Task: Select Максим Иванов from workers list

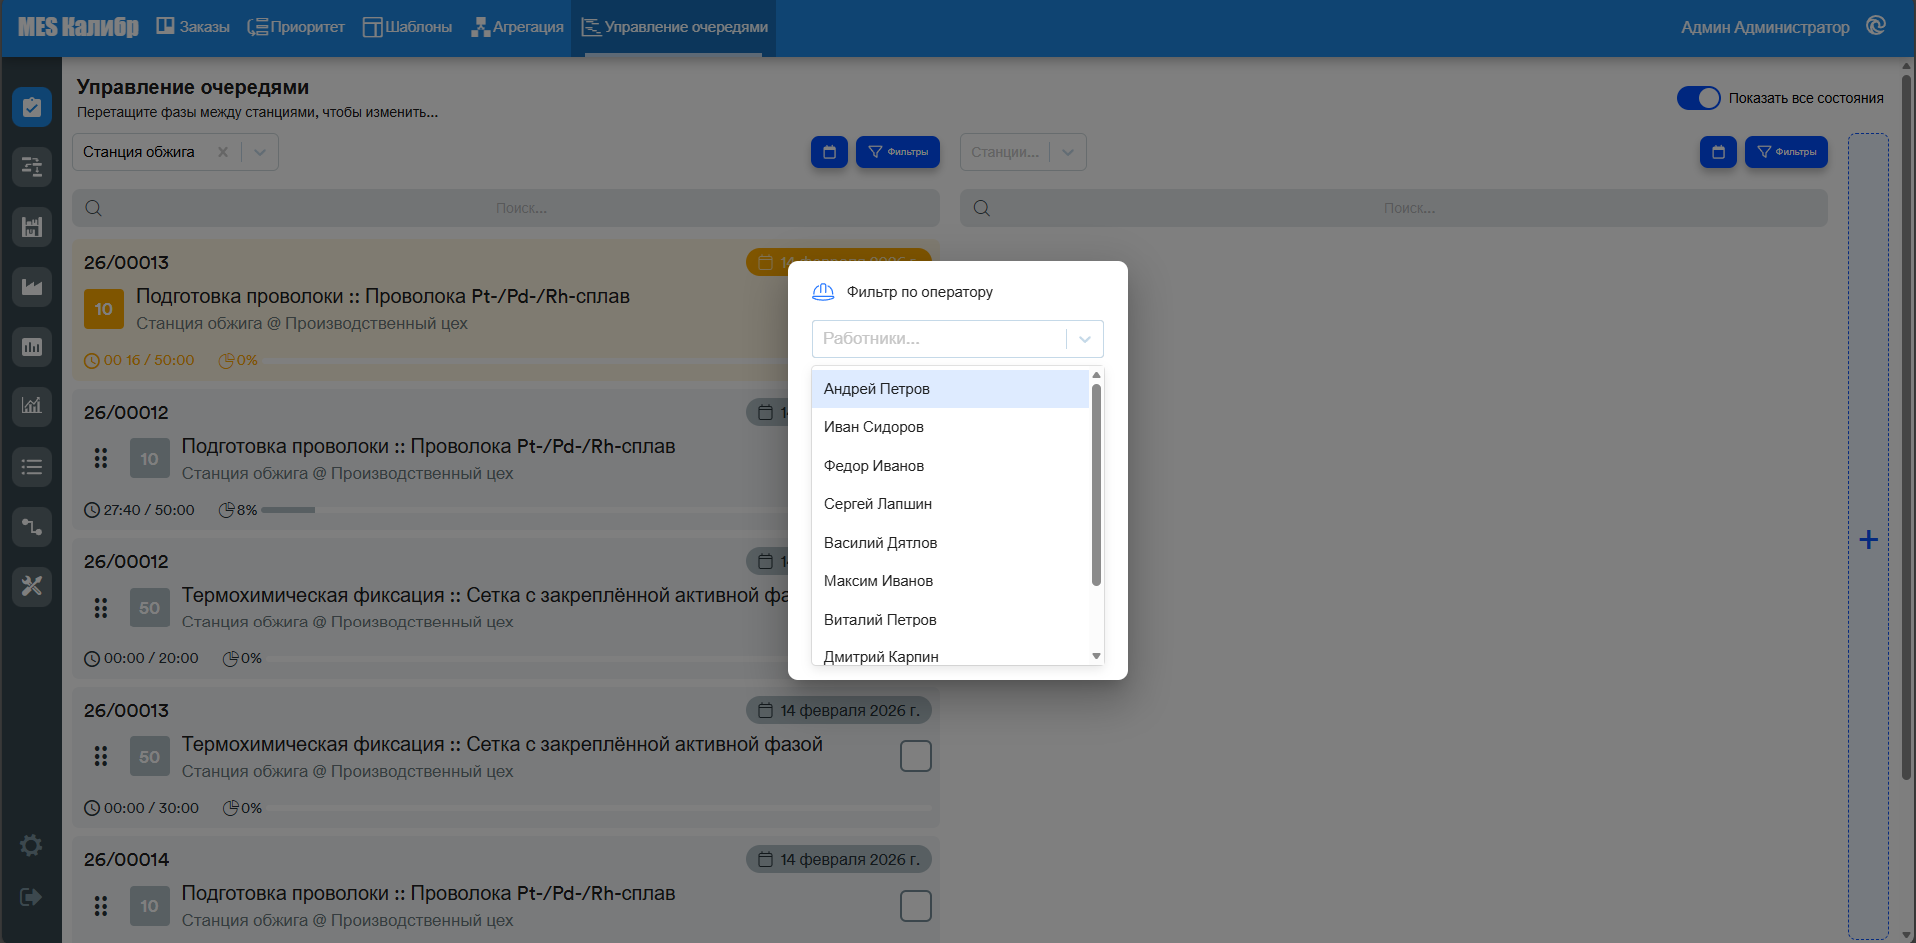Action: (950, 581)
